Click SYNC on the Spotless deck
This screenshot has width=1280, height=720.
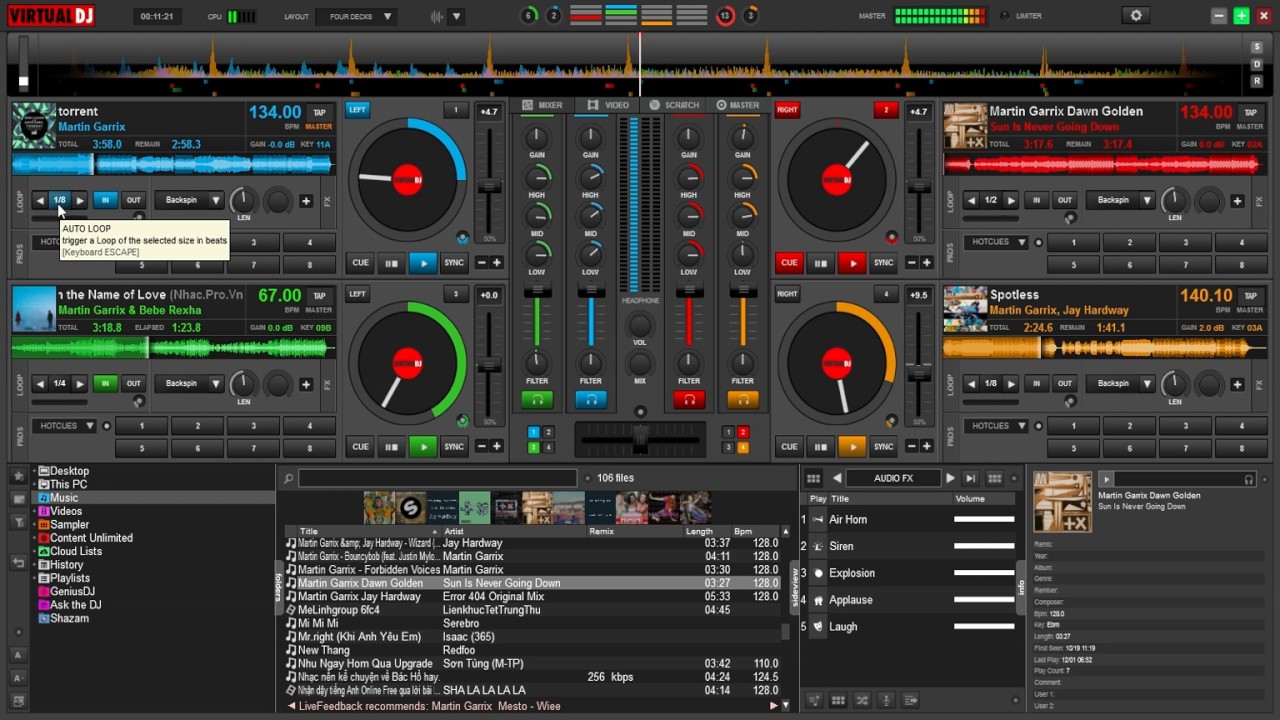(884, 447)
